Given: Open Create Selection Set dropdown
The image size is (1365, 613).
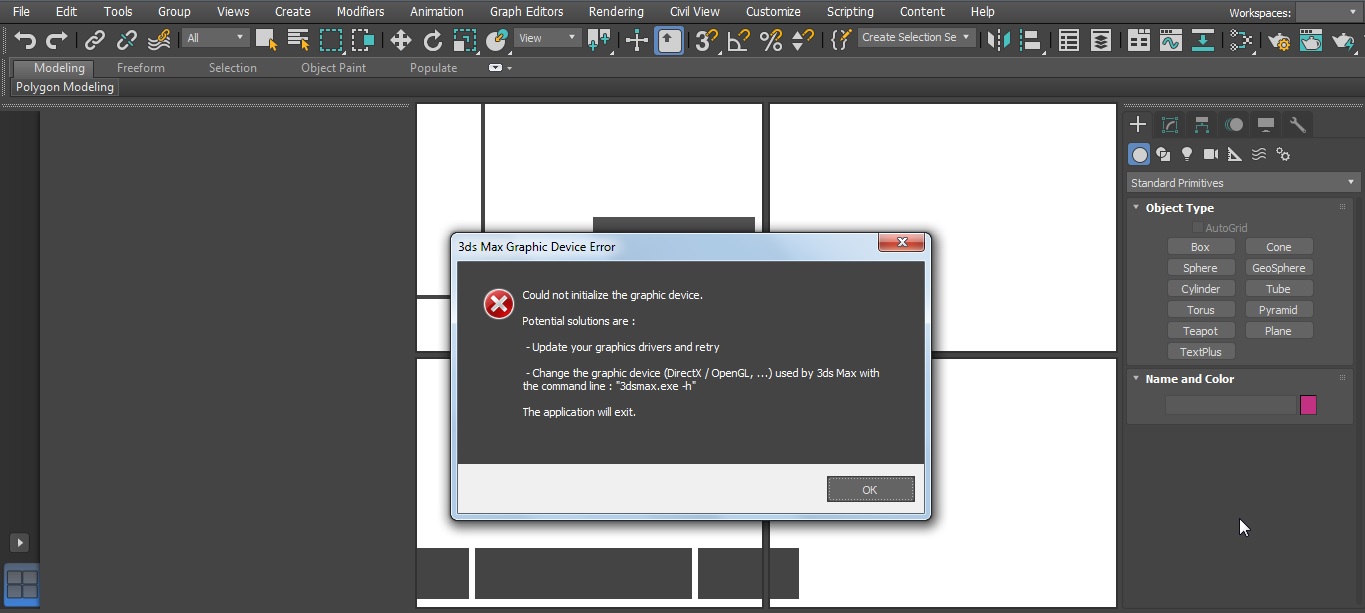Looking at the screenshot, I should tap(916, 37).
